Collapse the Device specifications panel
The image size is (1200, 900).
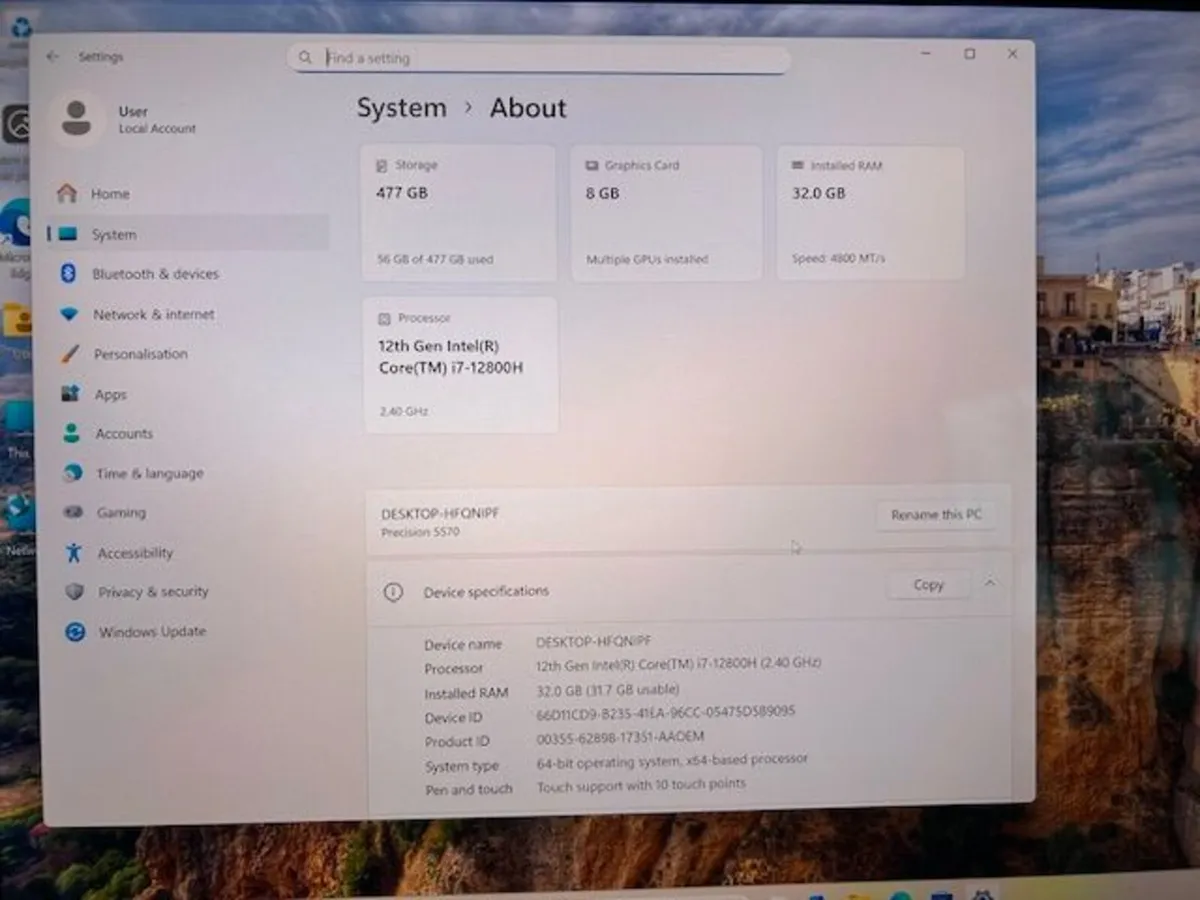(990, 583)
